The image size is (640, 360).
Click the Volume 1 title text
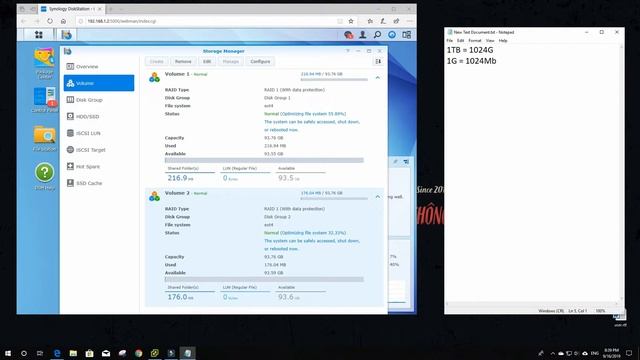click(x=177, y=74)
